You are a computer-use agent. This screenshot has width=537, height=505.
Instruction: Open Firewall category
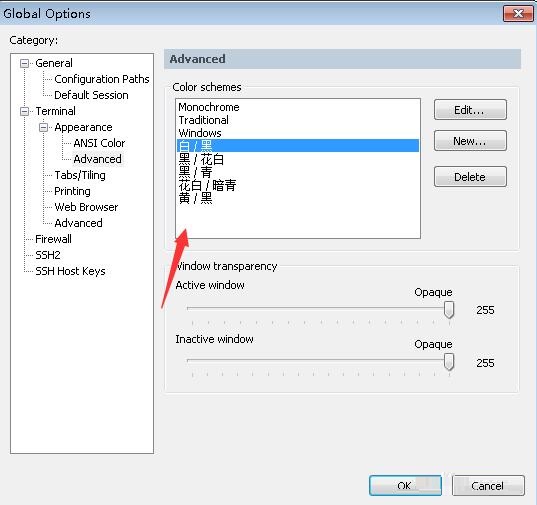coord(53,239)
